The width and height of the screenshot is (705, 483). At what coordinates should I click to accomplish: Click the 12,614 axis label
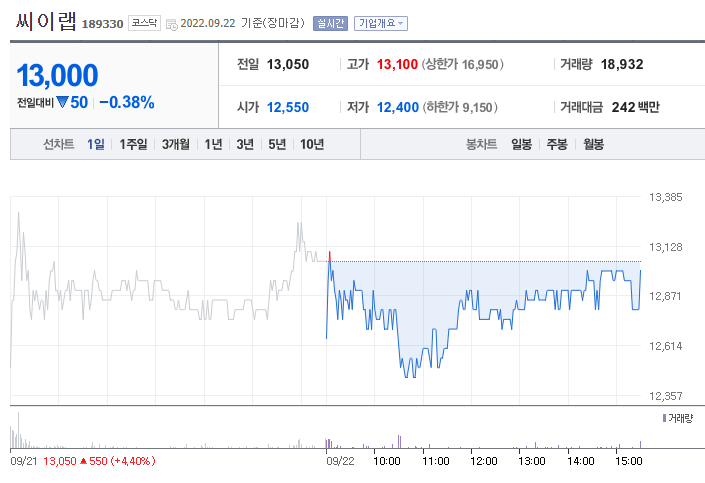[665, 346]
